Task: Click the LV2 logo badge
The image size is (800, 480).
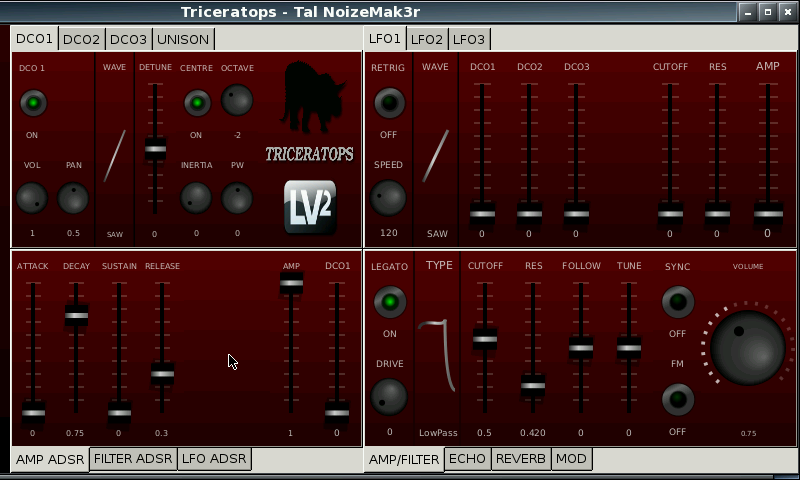Action: (310, 207)
